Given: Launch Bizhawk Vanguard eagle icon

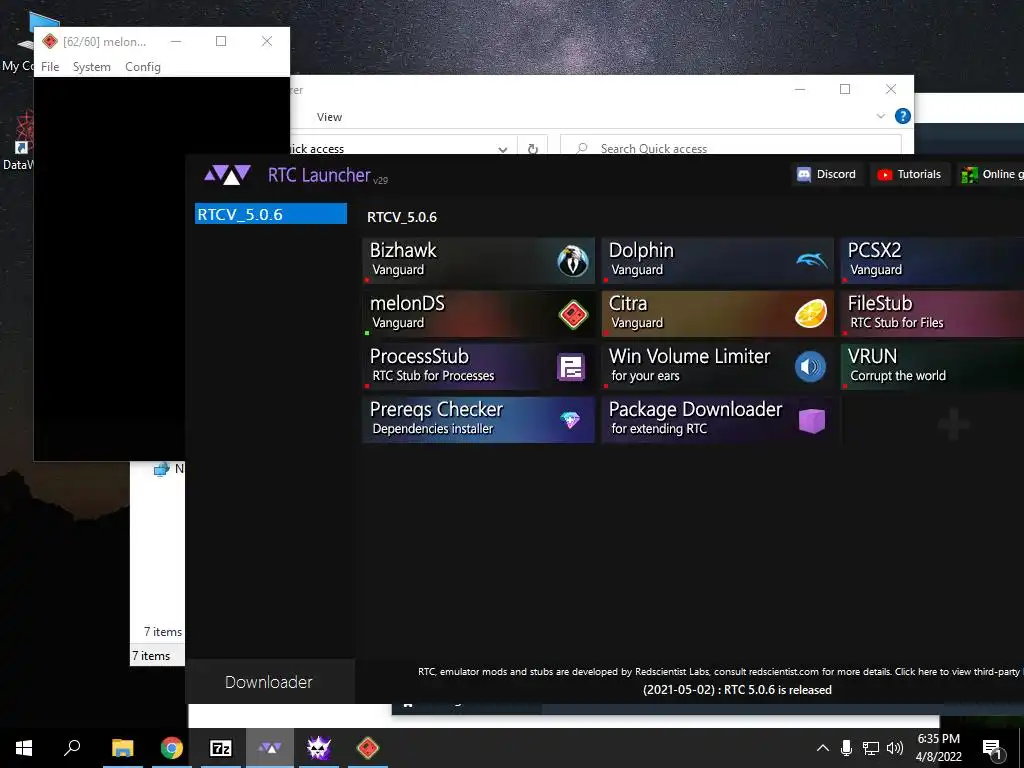Looking at the screenshot, I should click(x=573, y=261).
